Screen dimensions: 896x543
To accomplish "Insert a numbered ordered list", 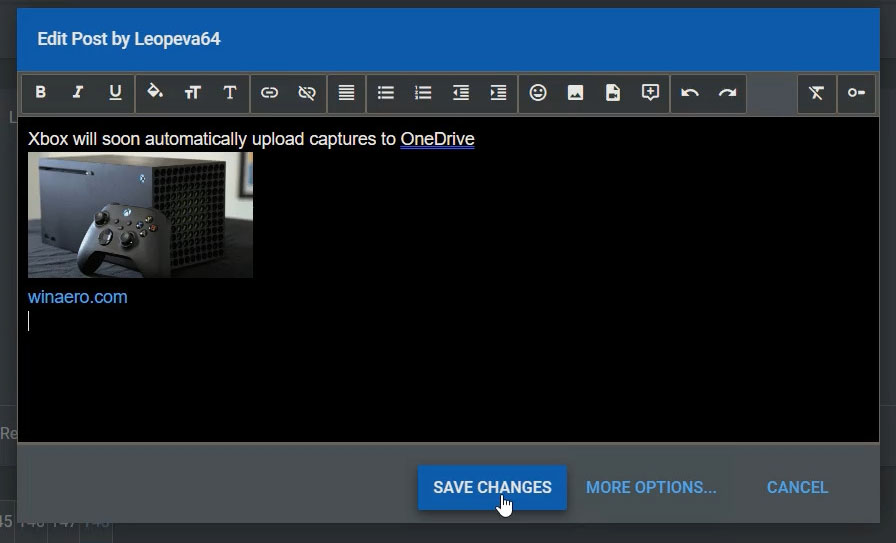I will (423, 93).
